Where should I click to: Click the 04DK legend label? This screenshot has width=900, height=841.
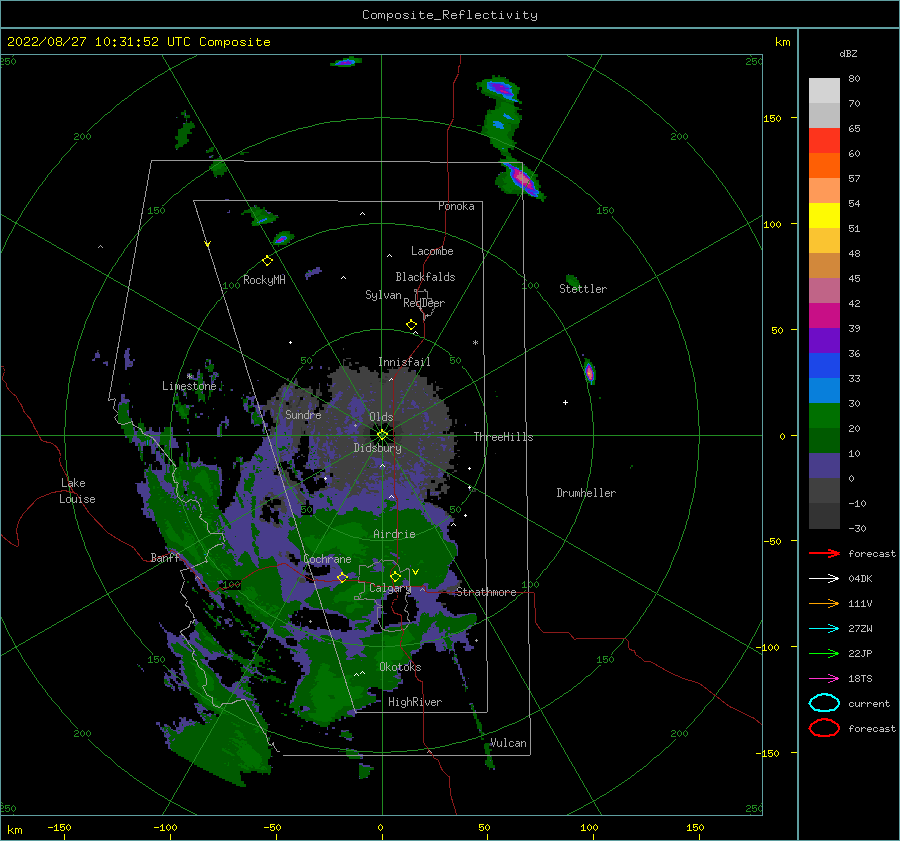point(860,579)
